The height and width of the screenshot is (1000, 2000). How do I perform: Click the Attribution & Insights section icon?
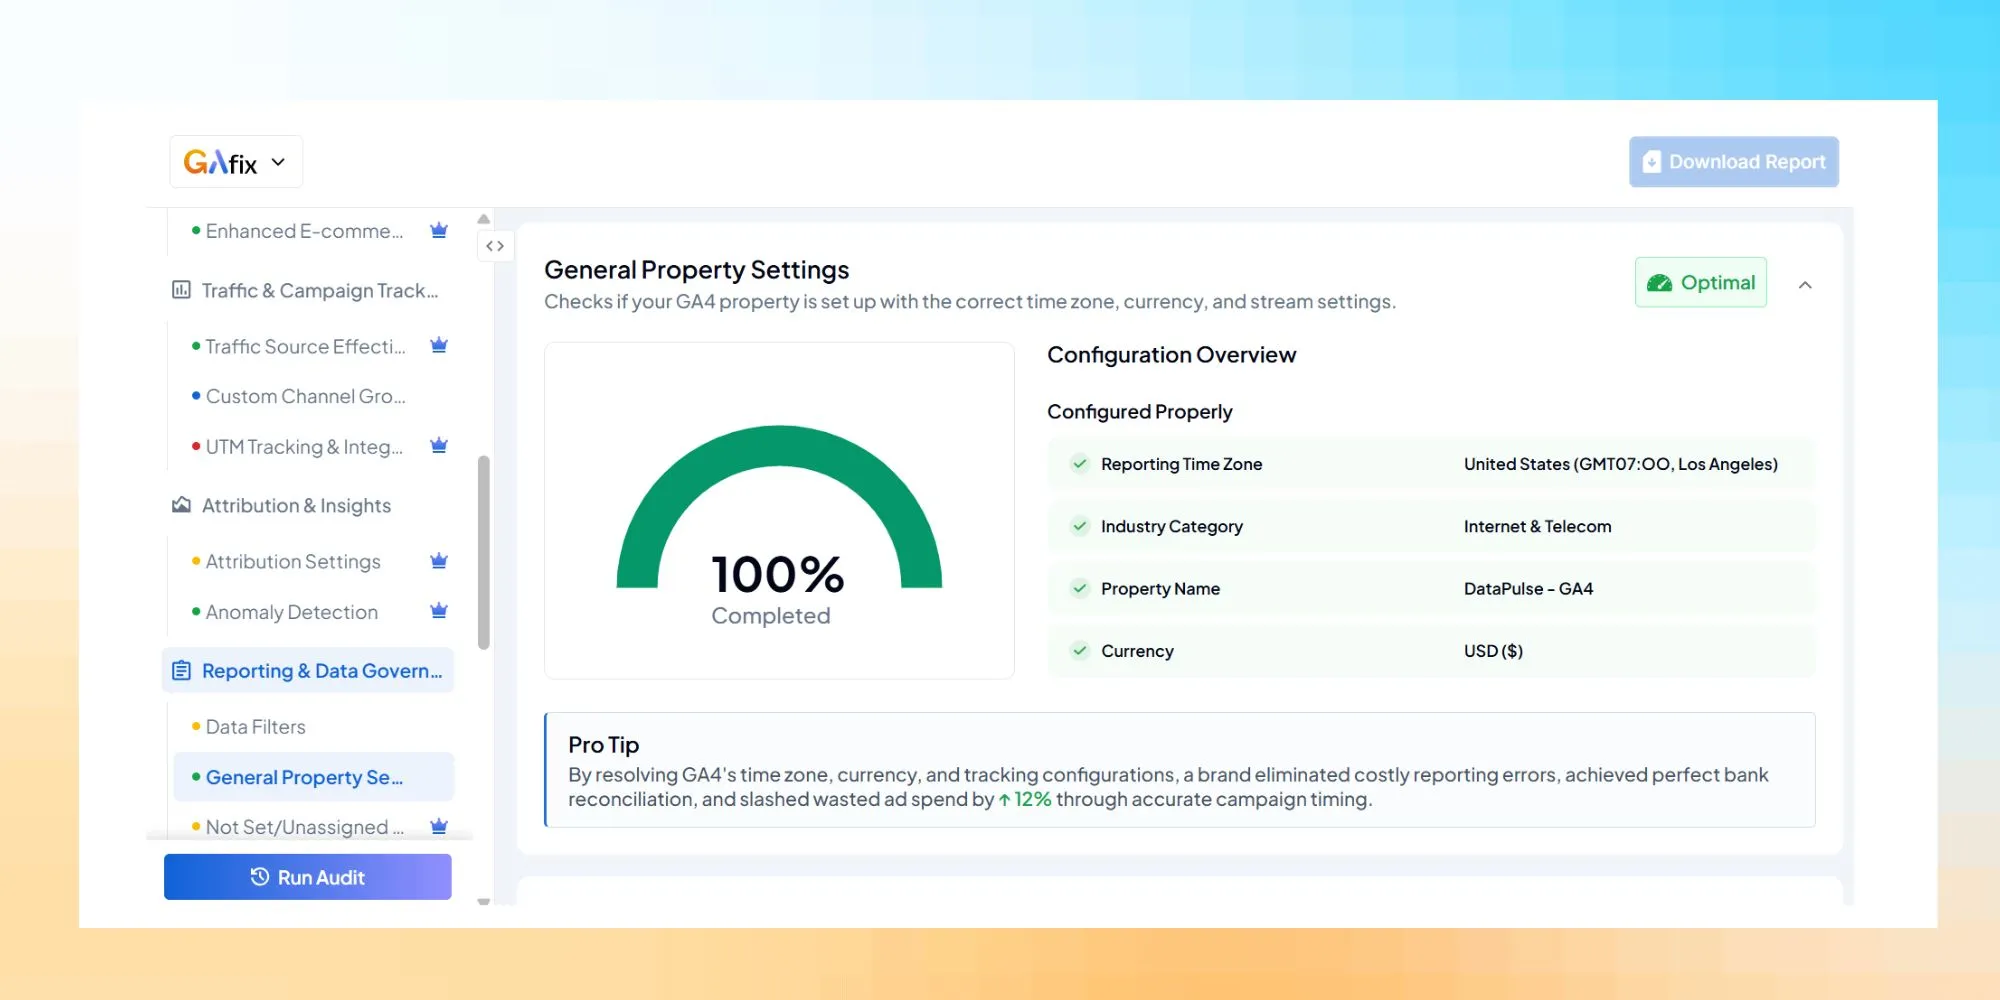tap(181, 505)
